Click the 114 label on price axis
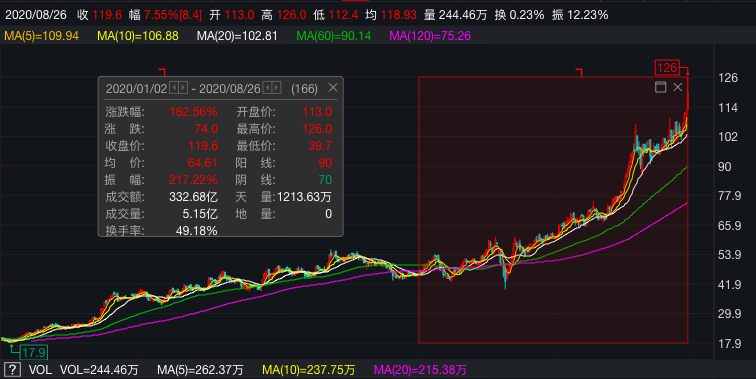 pyautogui.click(x=728, y=108)
